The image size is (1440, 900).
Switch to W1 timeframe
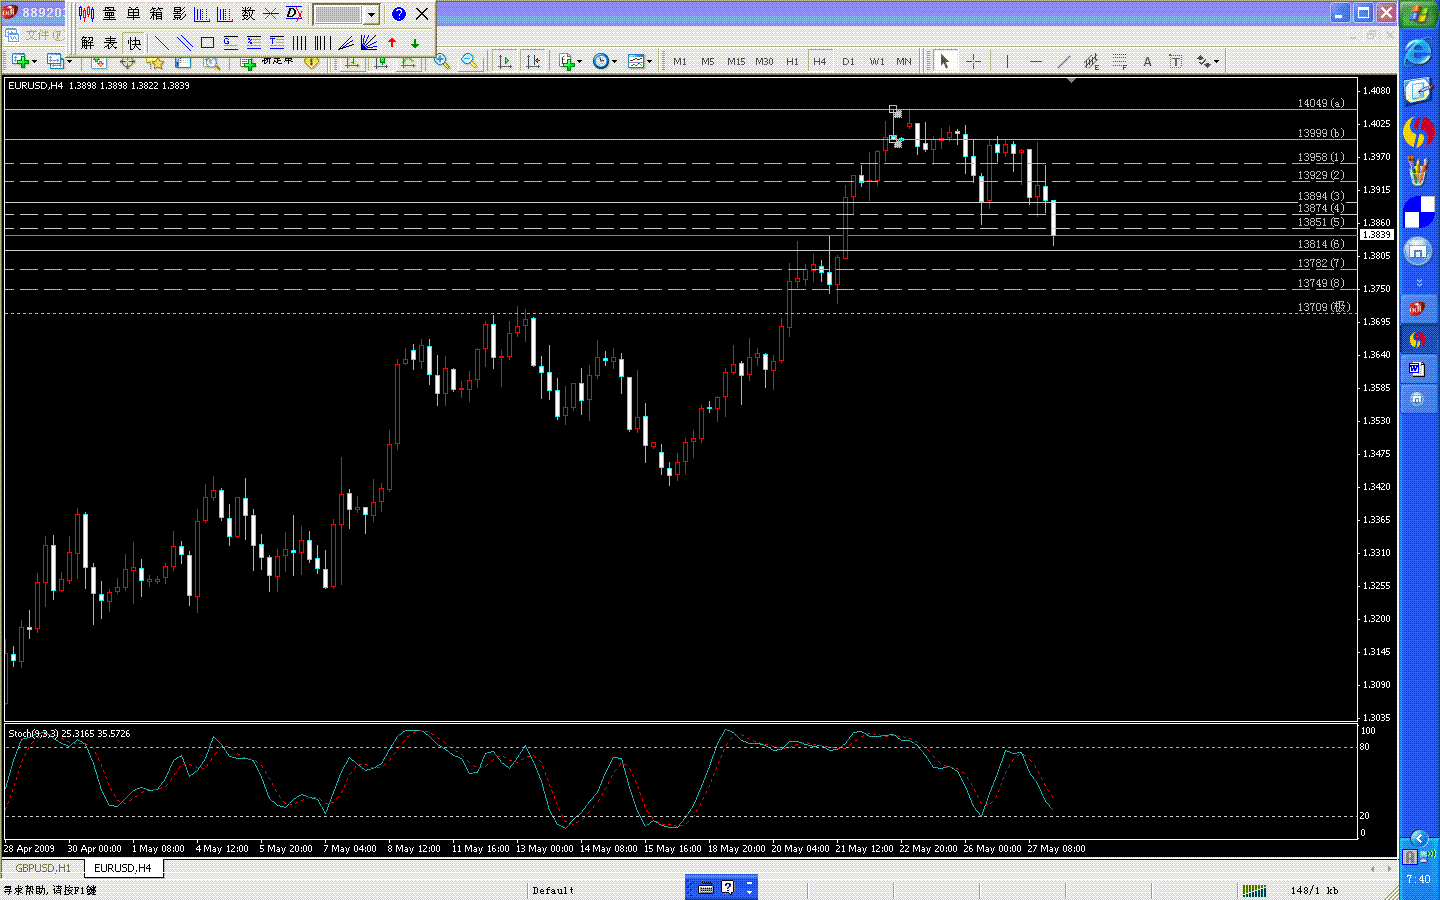pos(877,62)
